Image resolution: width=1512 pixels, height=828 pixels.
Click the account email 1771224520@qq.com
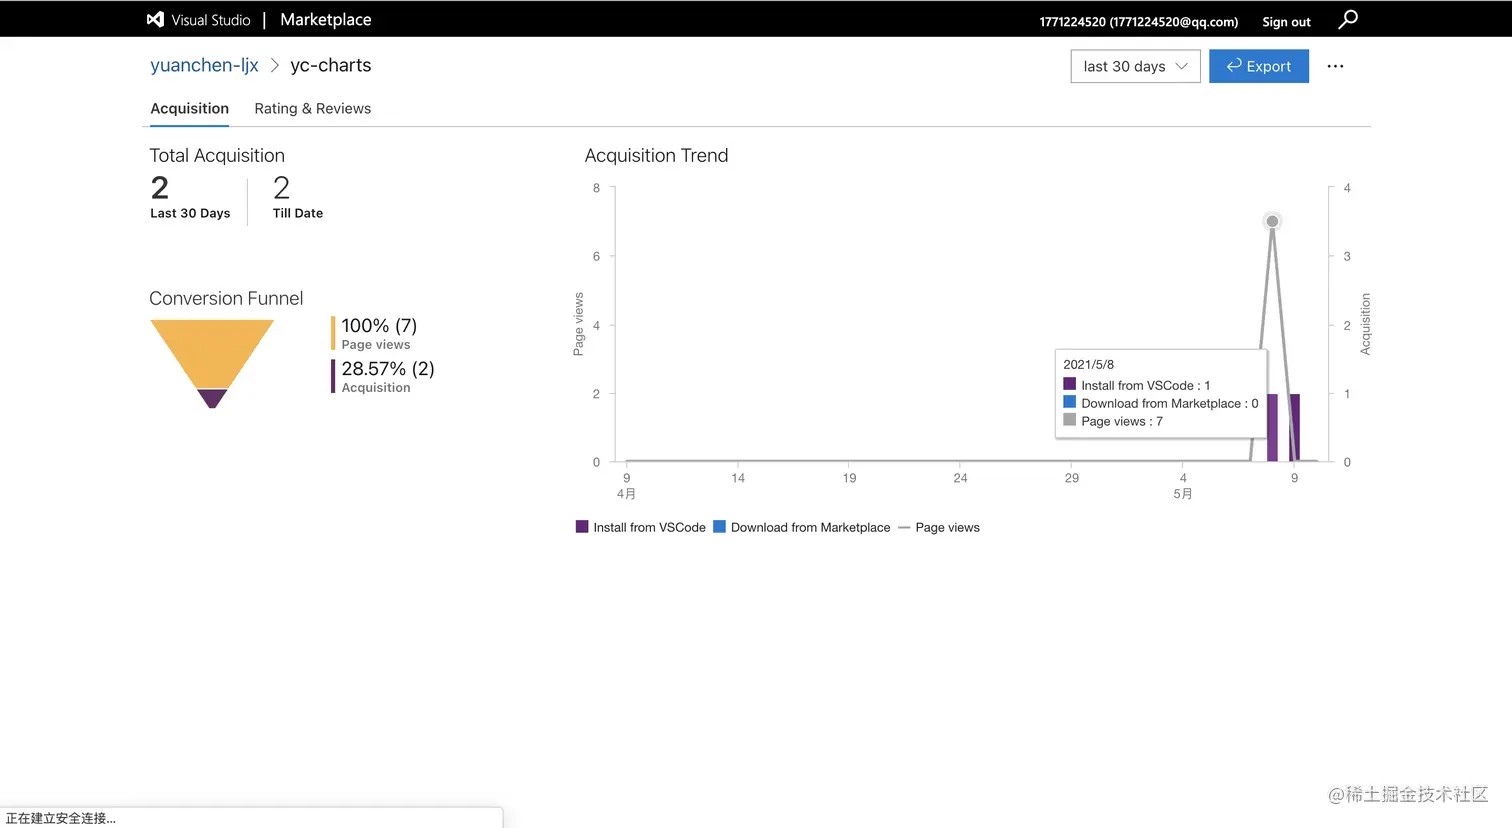pos(1173,21)
